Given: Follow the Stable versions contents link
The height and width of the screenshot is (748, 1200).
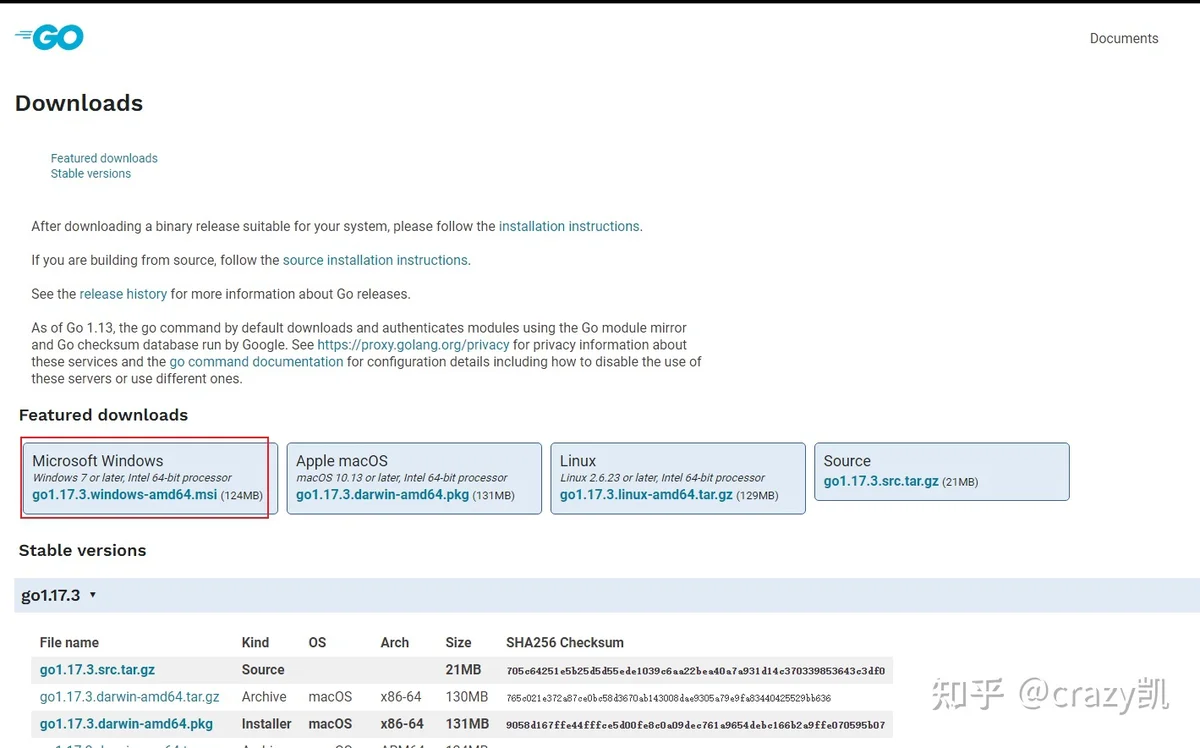Looking at the screenshot, I should tap(91, 173).
